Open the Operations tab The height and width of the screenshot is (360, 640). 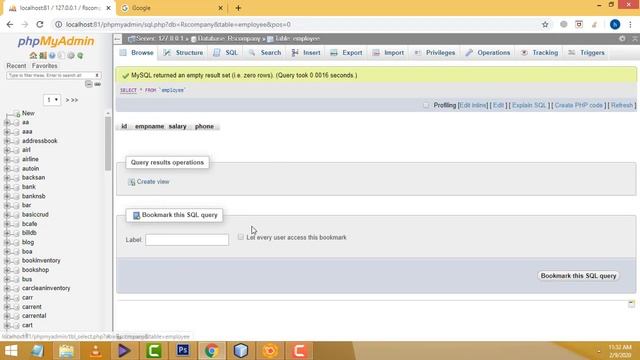tap(488, 53)
